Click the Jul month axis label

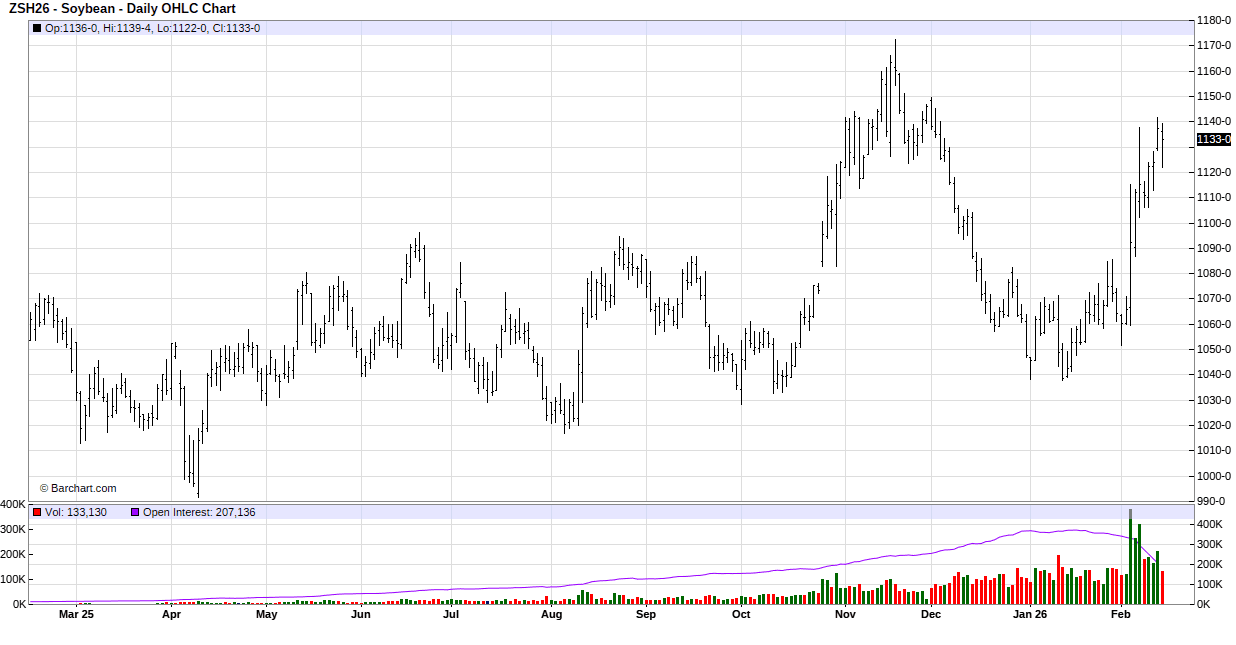point(451,615)
